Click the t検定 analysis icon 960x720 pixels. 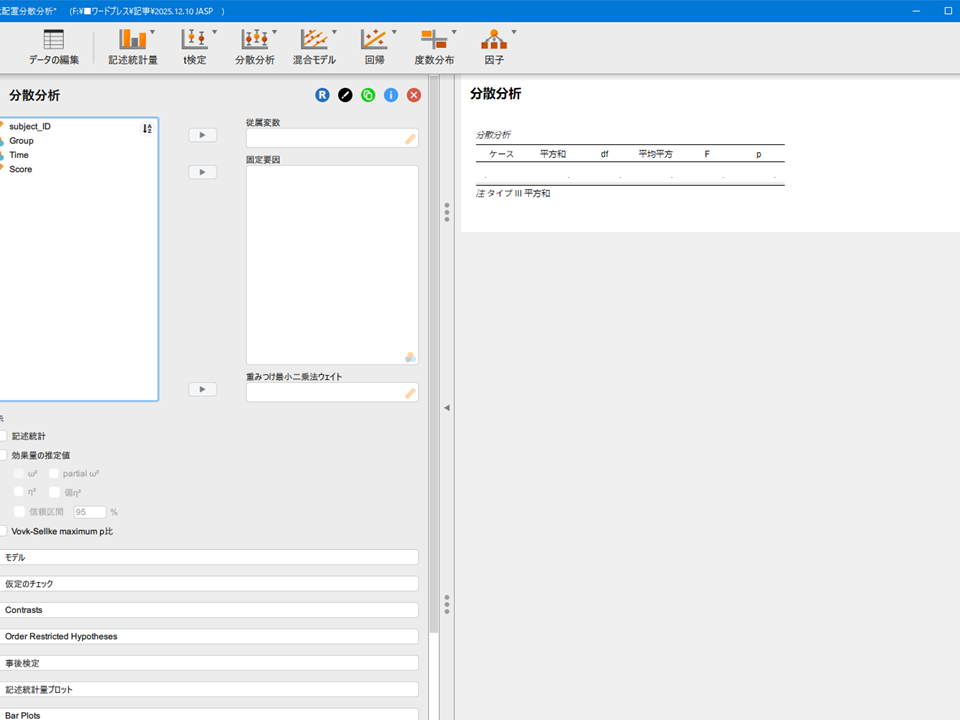click(x=195, y=47)
